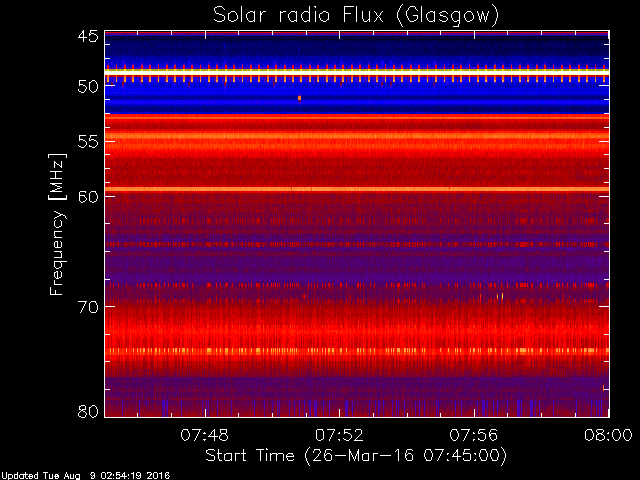The height and width of the screenshot is (480, 640).
Task: Click the '07:52' time tick label
Action: tap(339, 435)
